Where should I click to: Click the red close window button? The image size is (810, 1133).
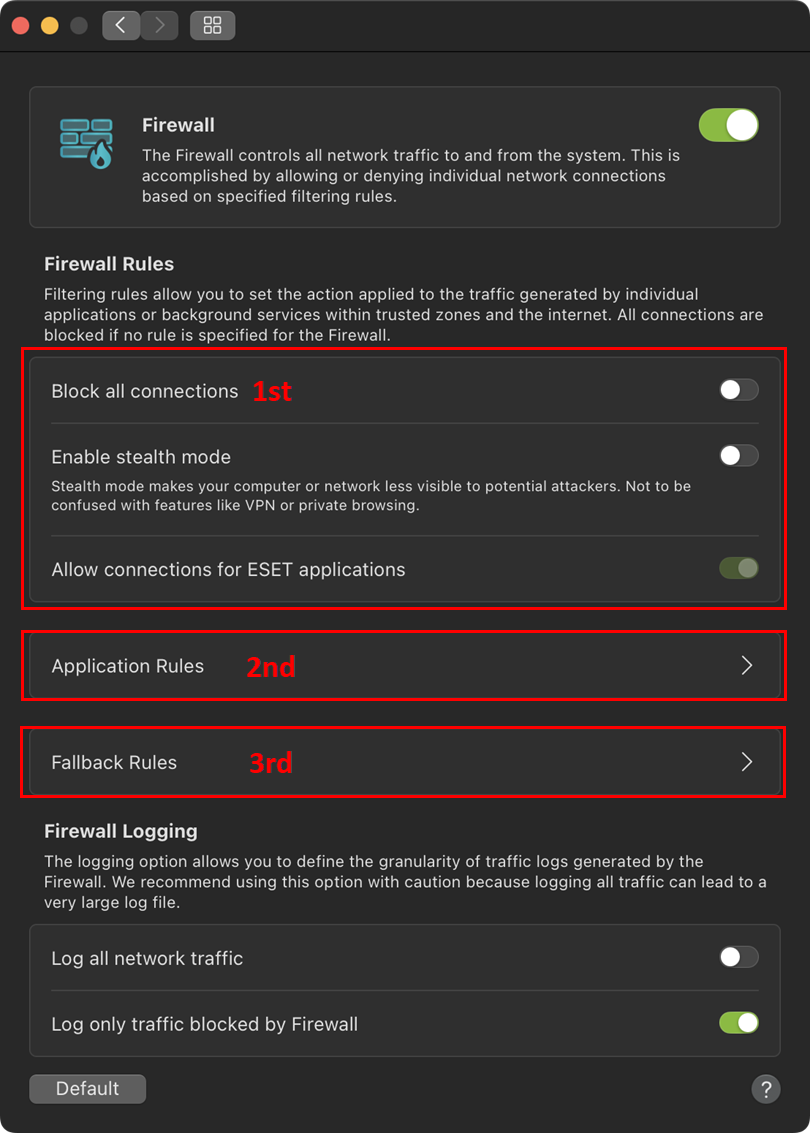coord(20,25)
